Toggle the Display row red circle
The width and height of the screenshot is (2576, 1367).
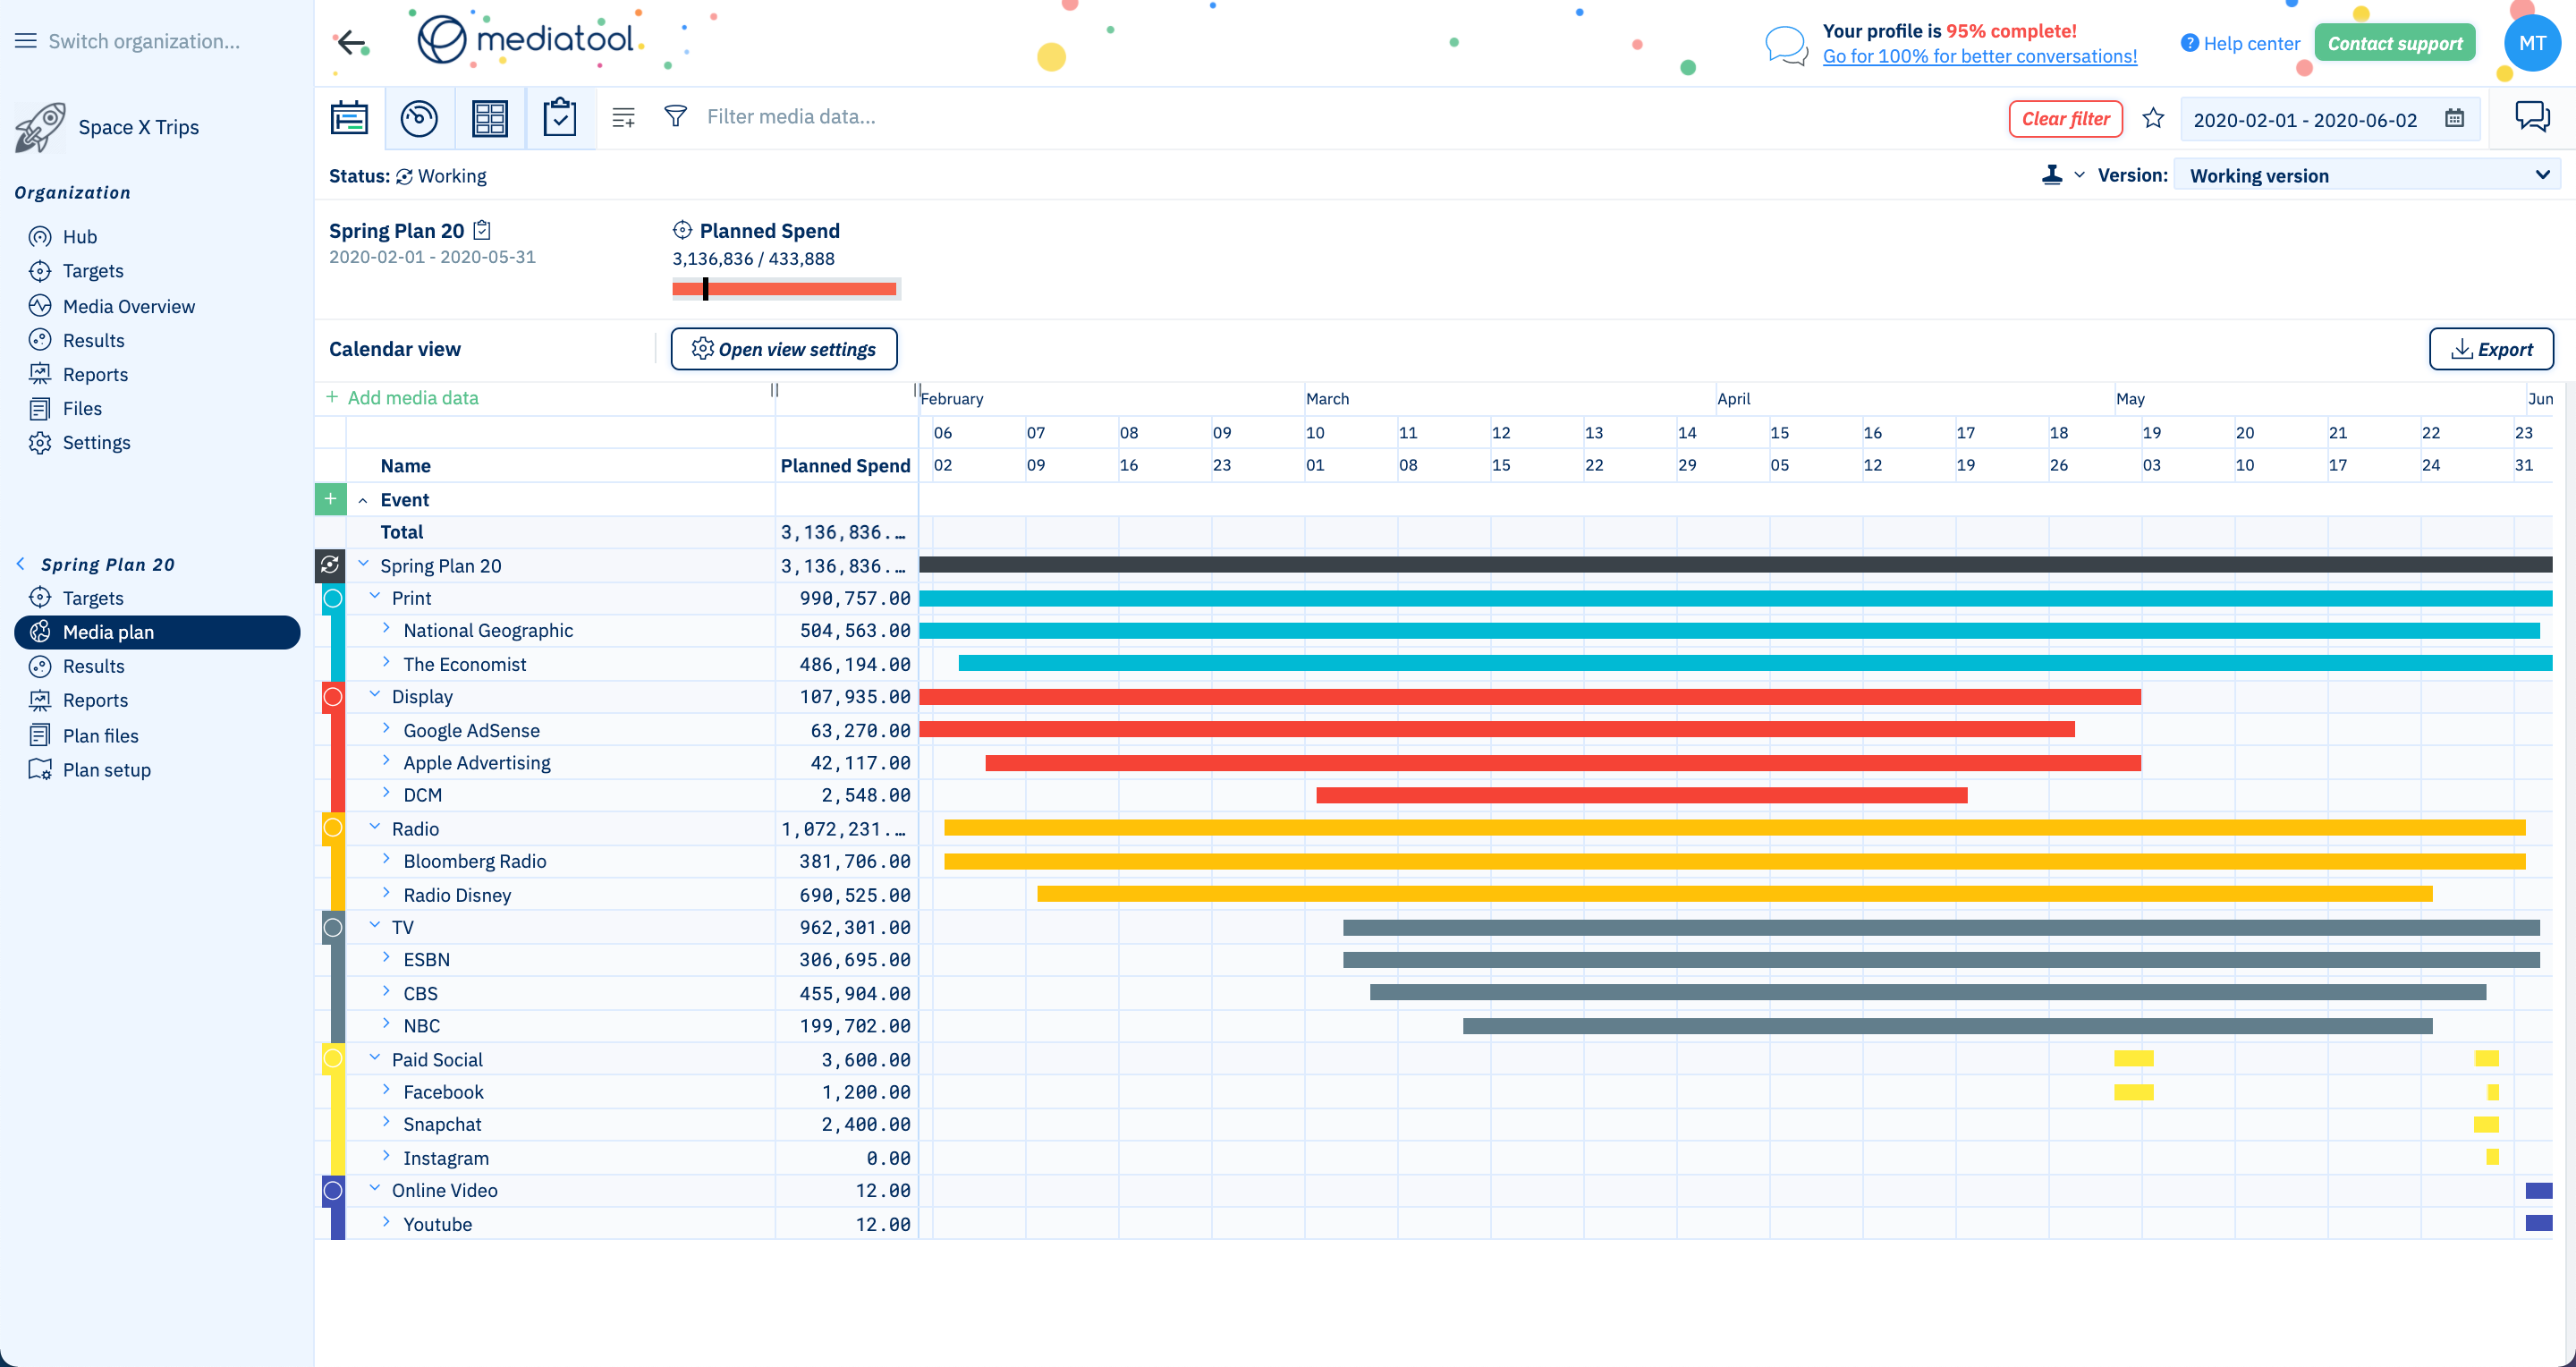[333, 697]
